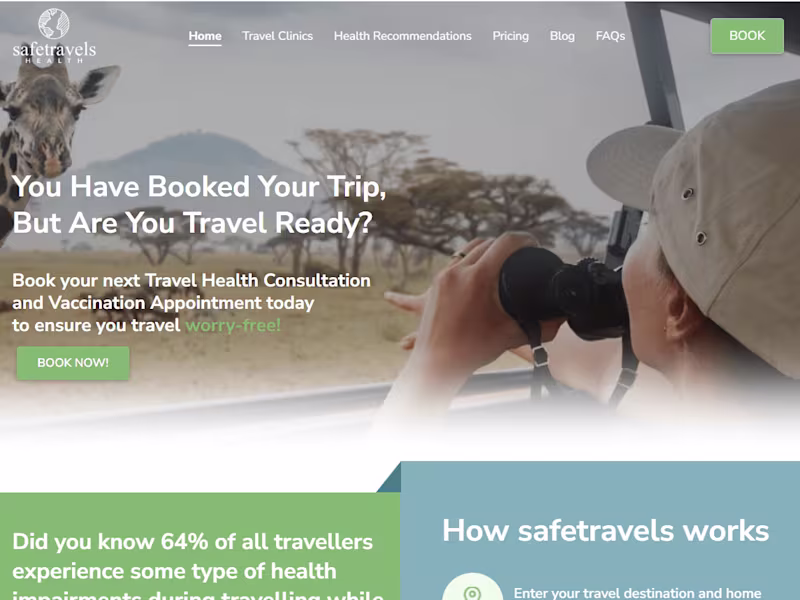
Task: Click the green worry-free! text
Action: [x=233, y=325]
